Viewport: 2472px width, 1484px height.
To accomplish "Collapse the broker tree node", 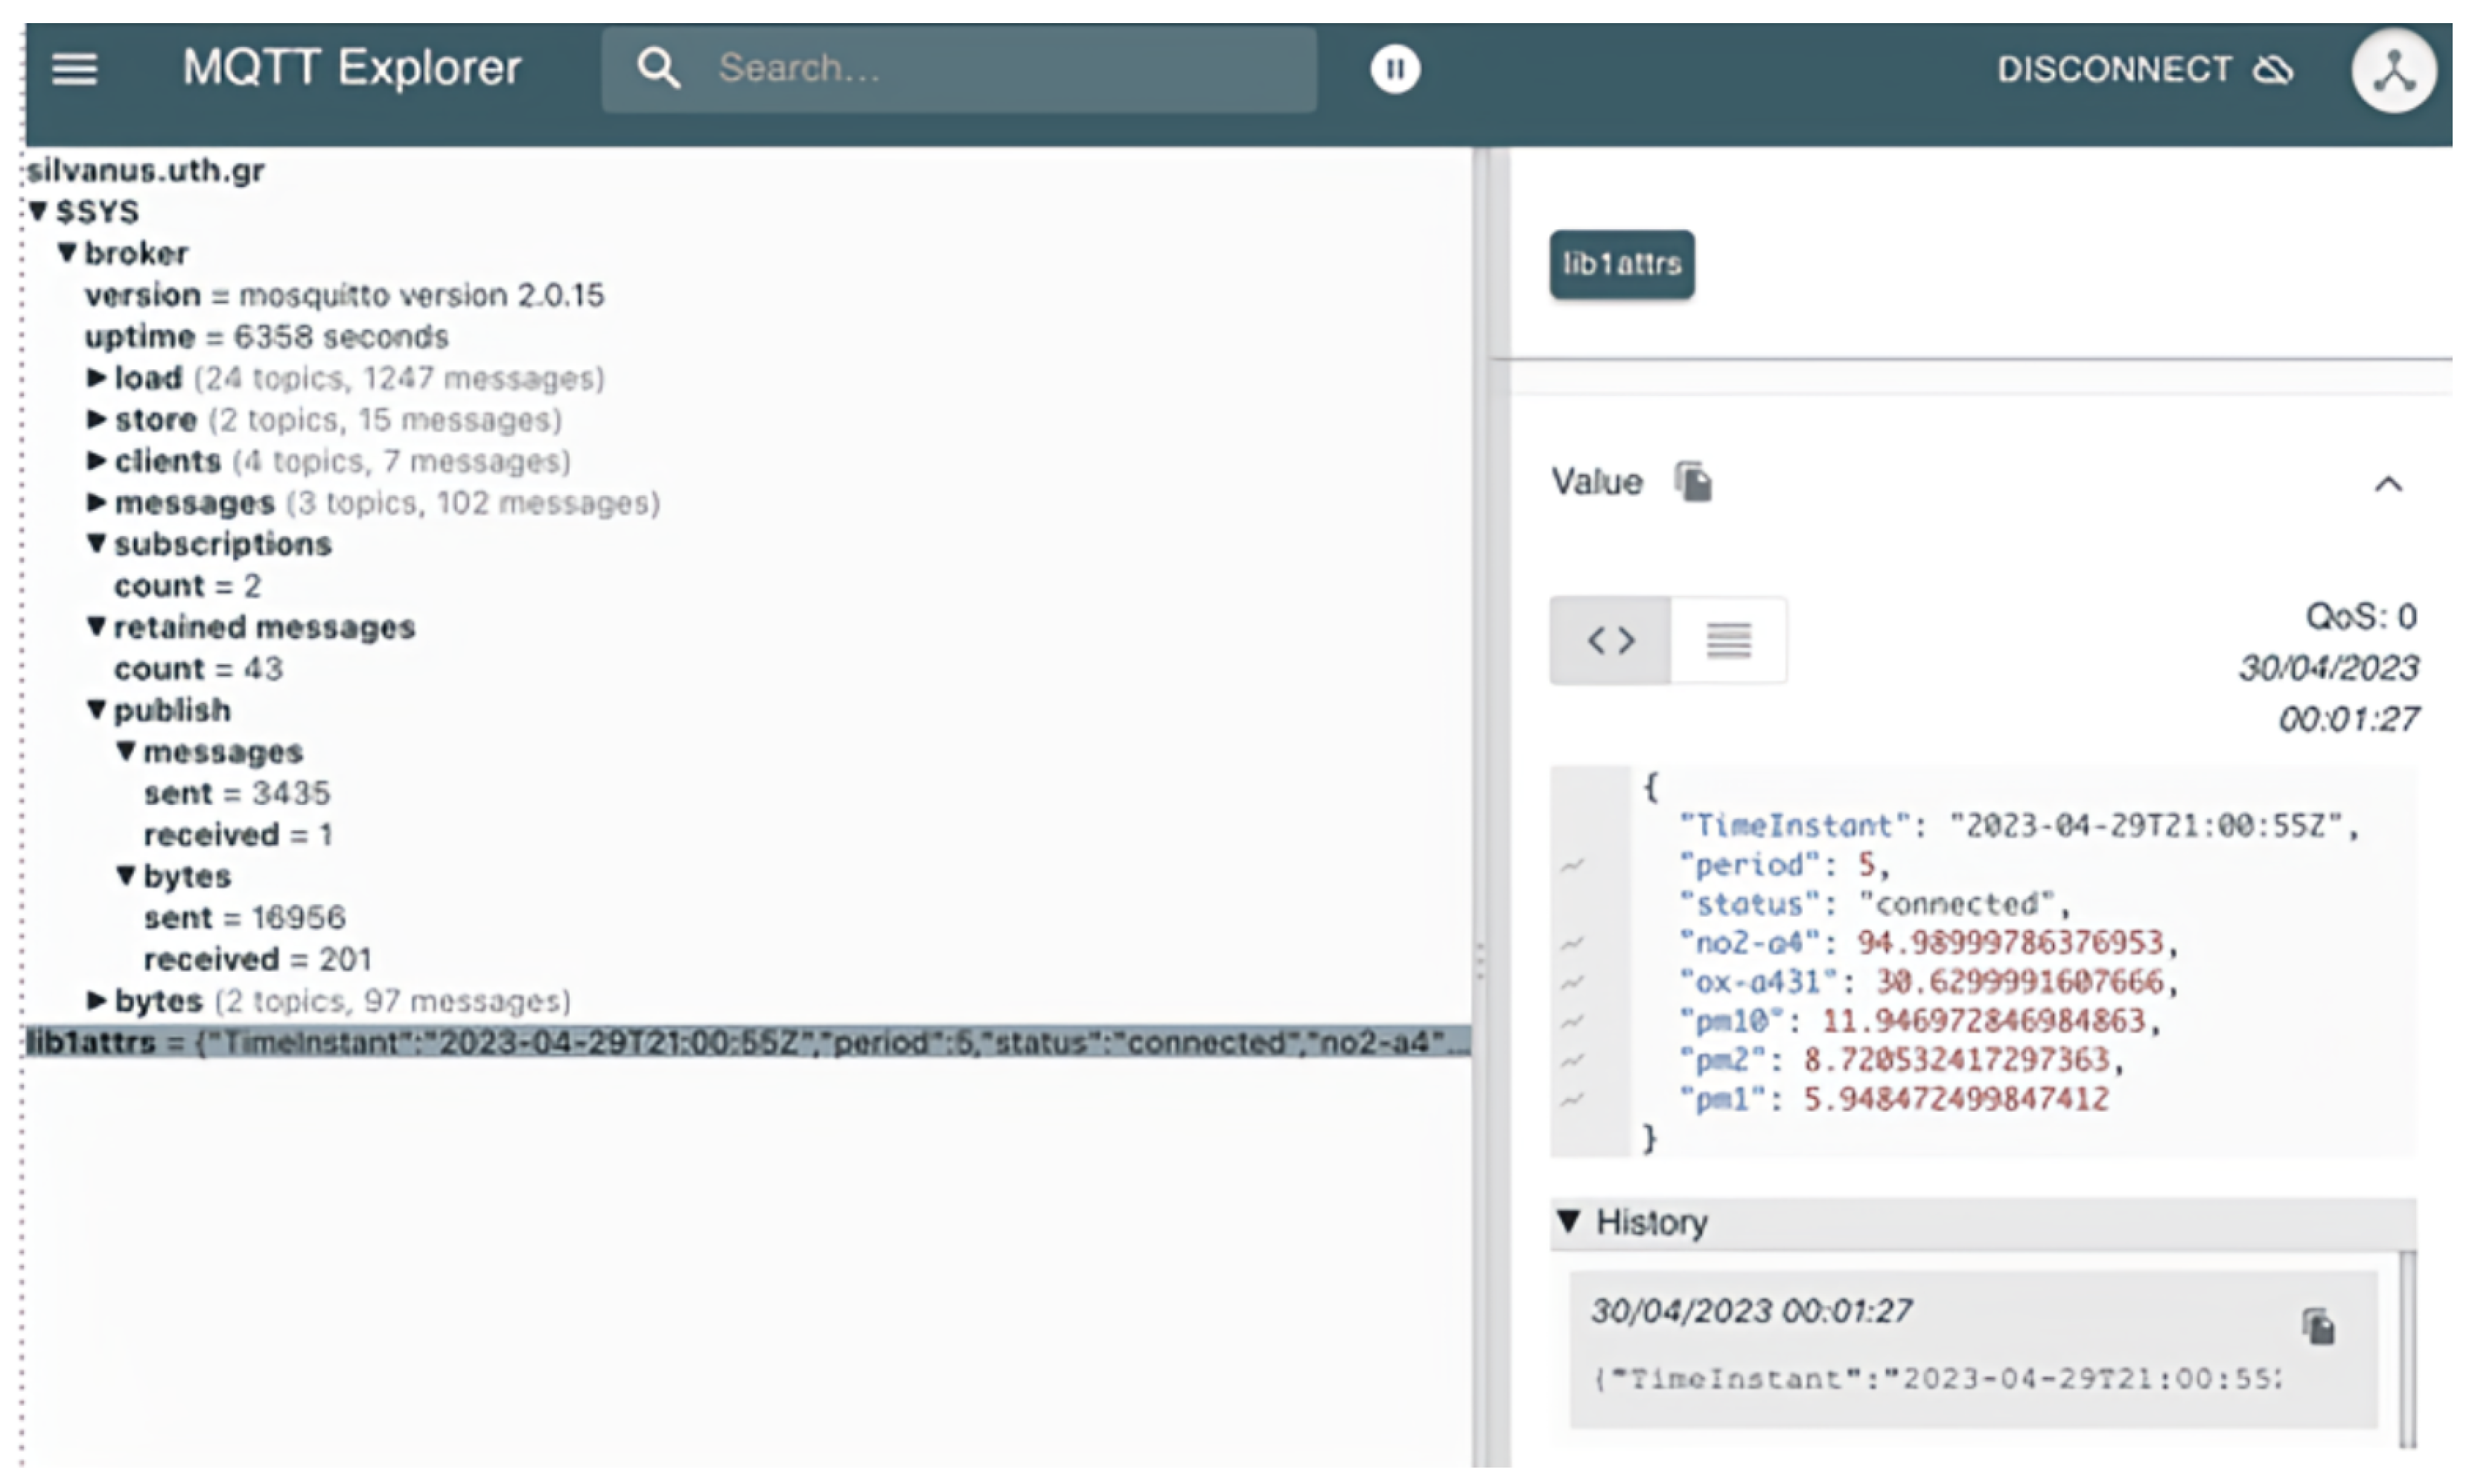I will [x=67, y=252].
